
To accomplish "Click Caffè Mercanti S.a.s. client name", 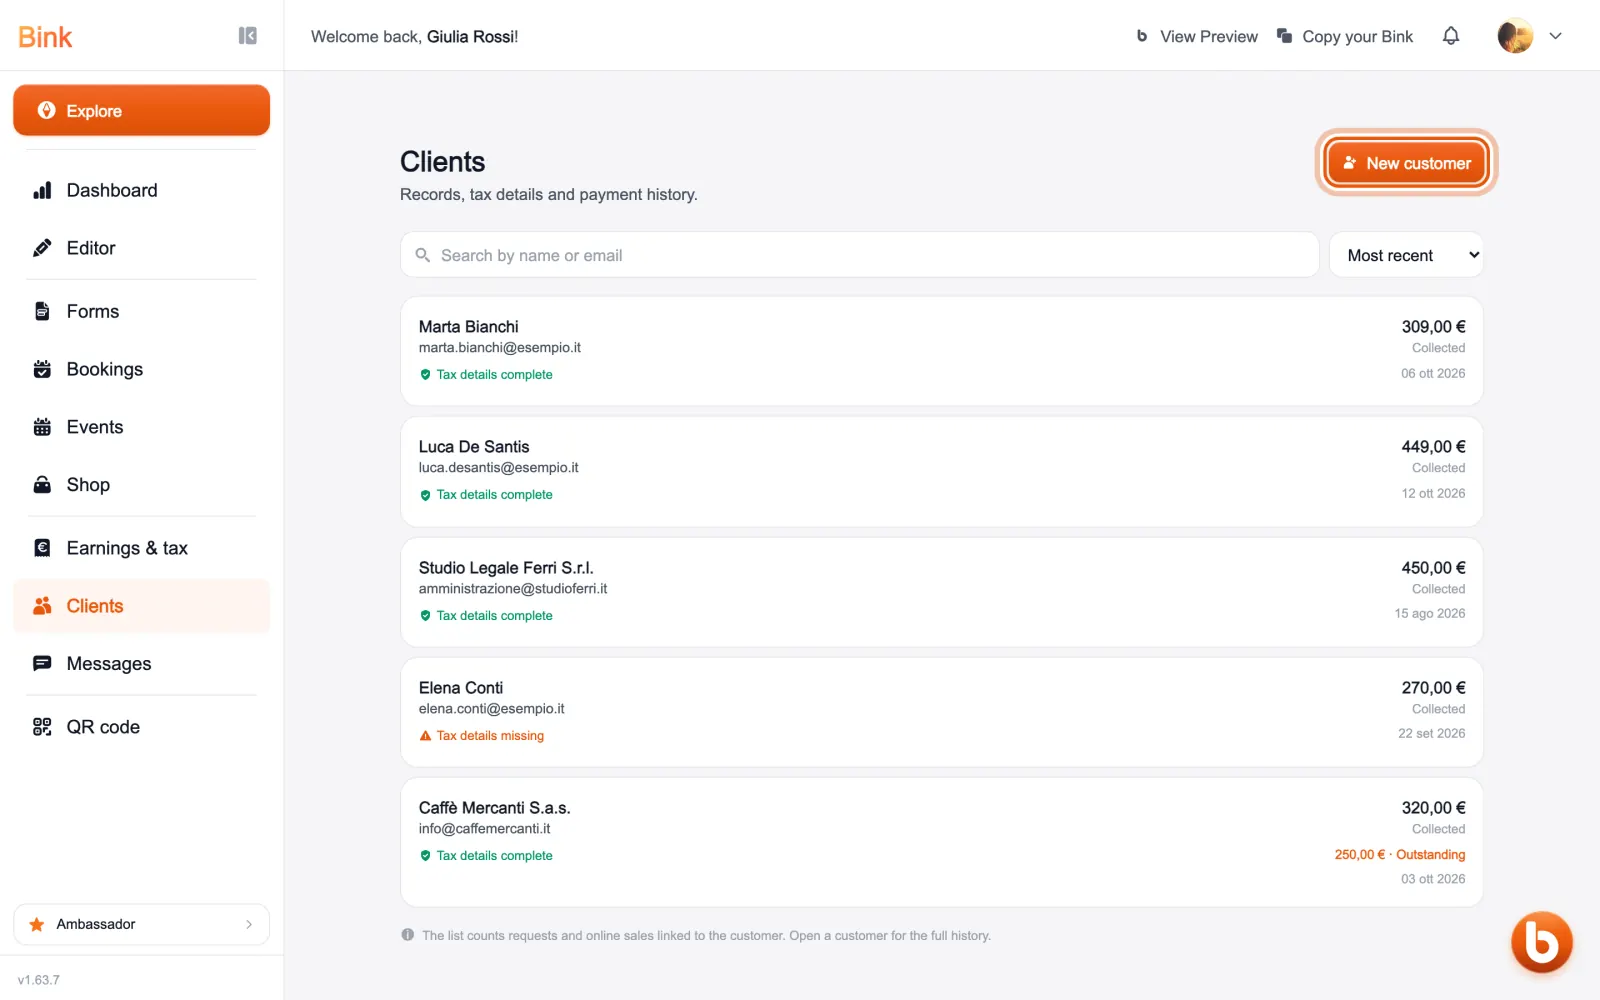I will click(x=494, y=808).
